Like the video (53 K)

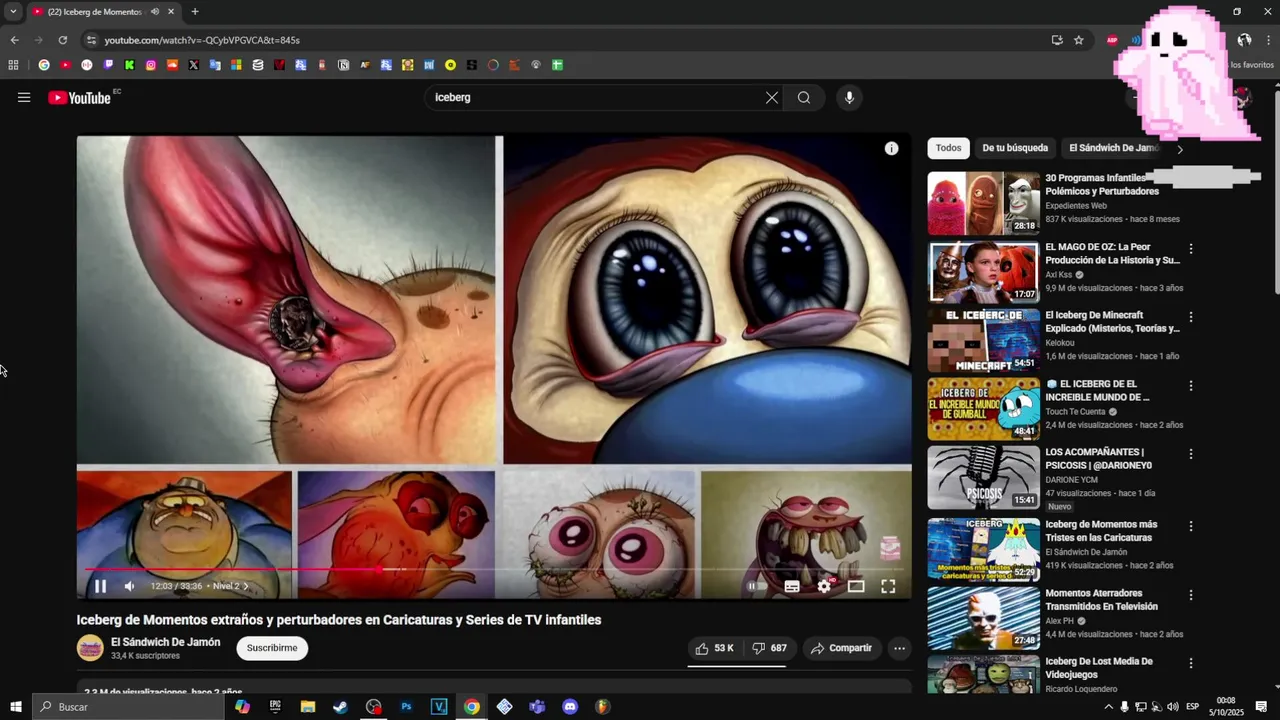coord(715,648)
